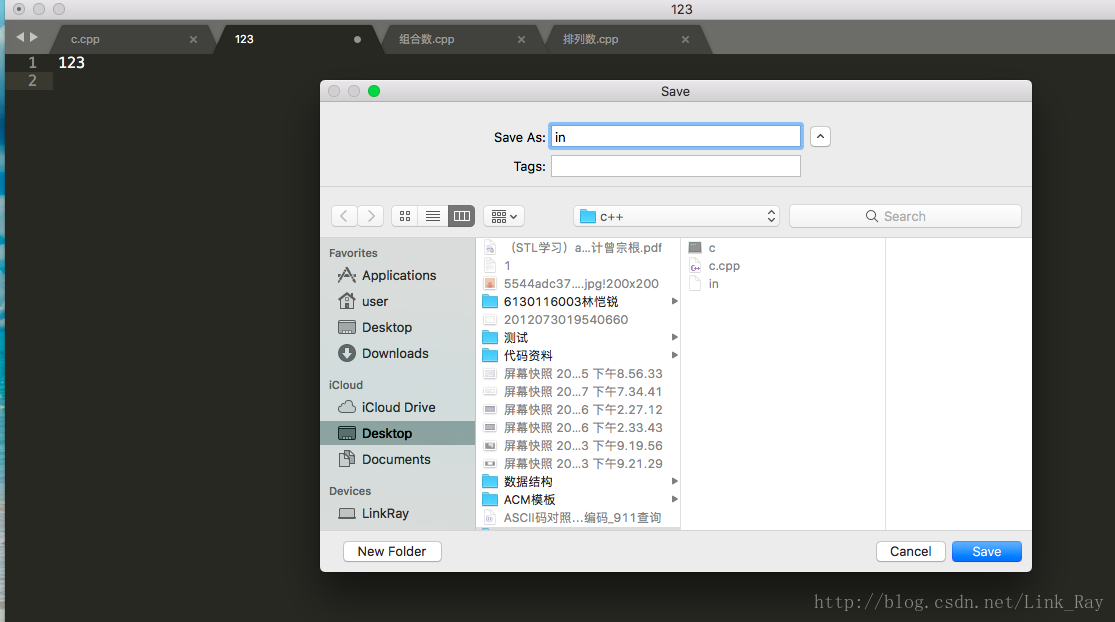Expand the 数据结构 folder arrow
Screen dimensions: 1115x622
[x=674, y=481]
